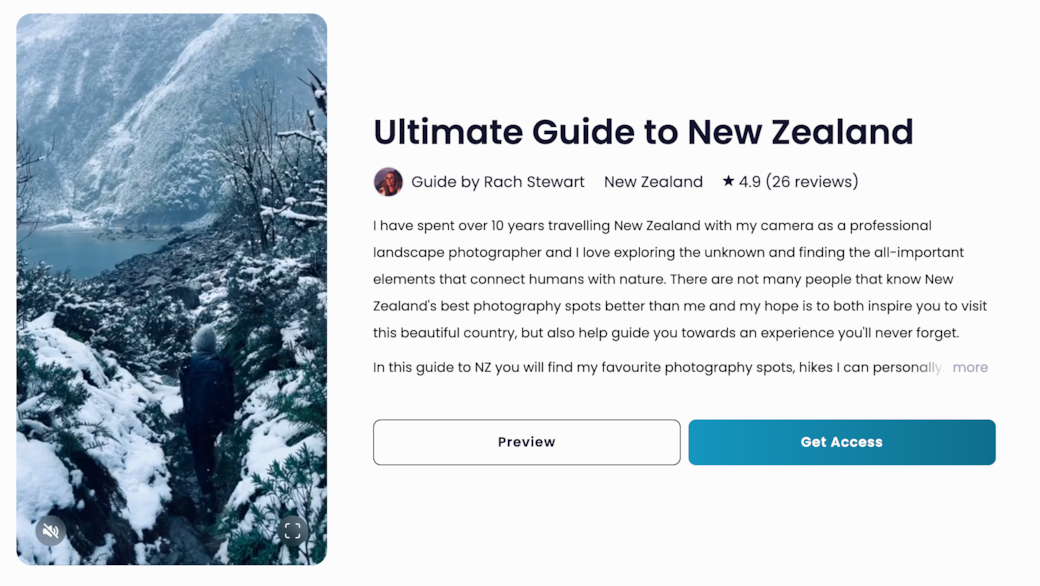Viewport: 1040px width, 586px height.
Task: Open the Guide by Rach Stewart author link
Action: [x=498, y=182]
